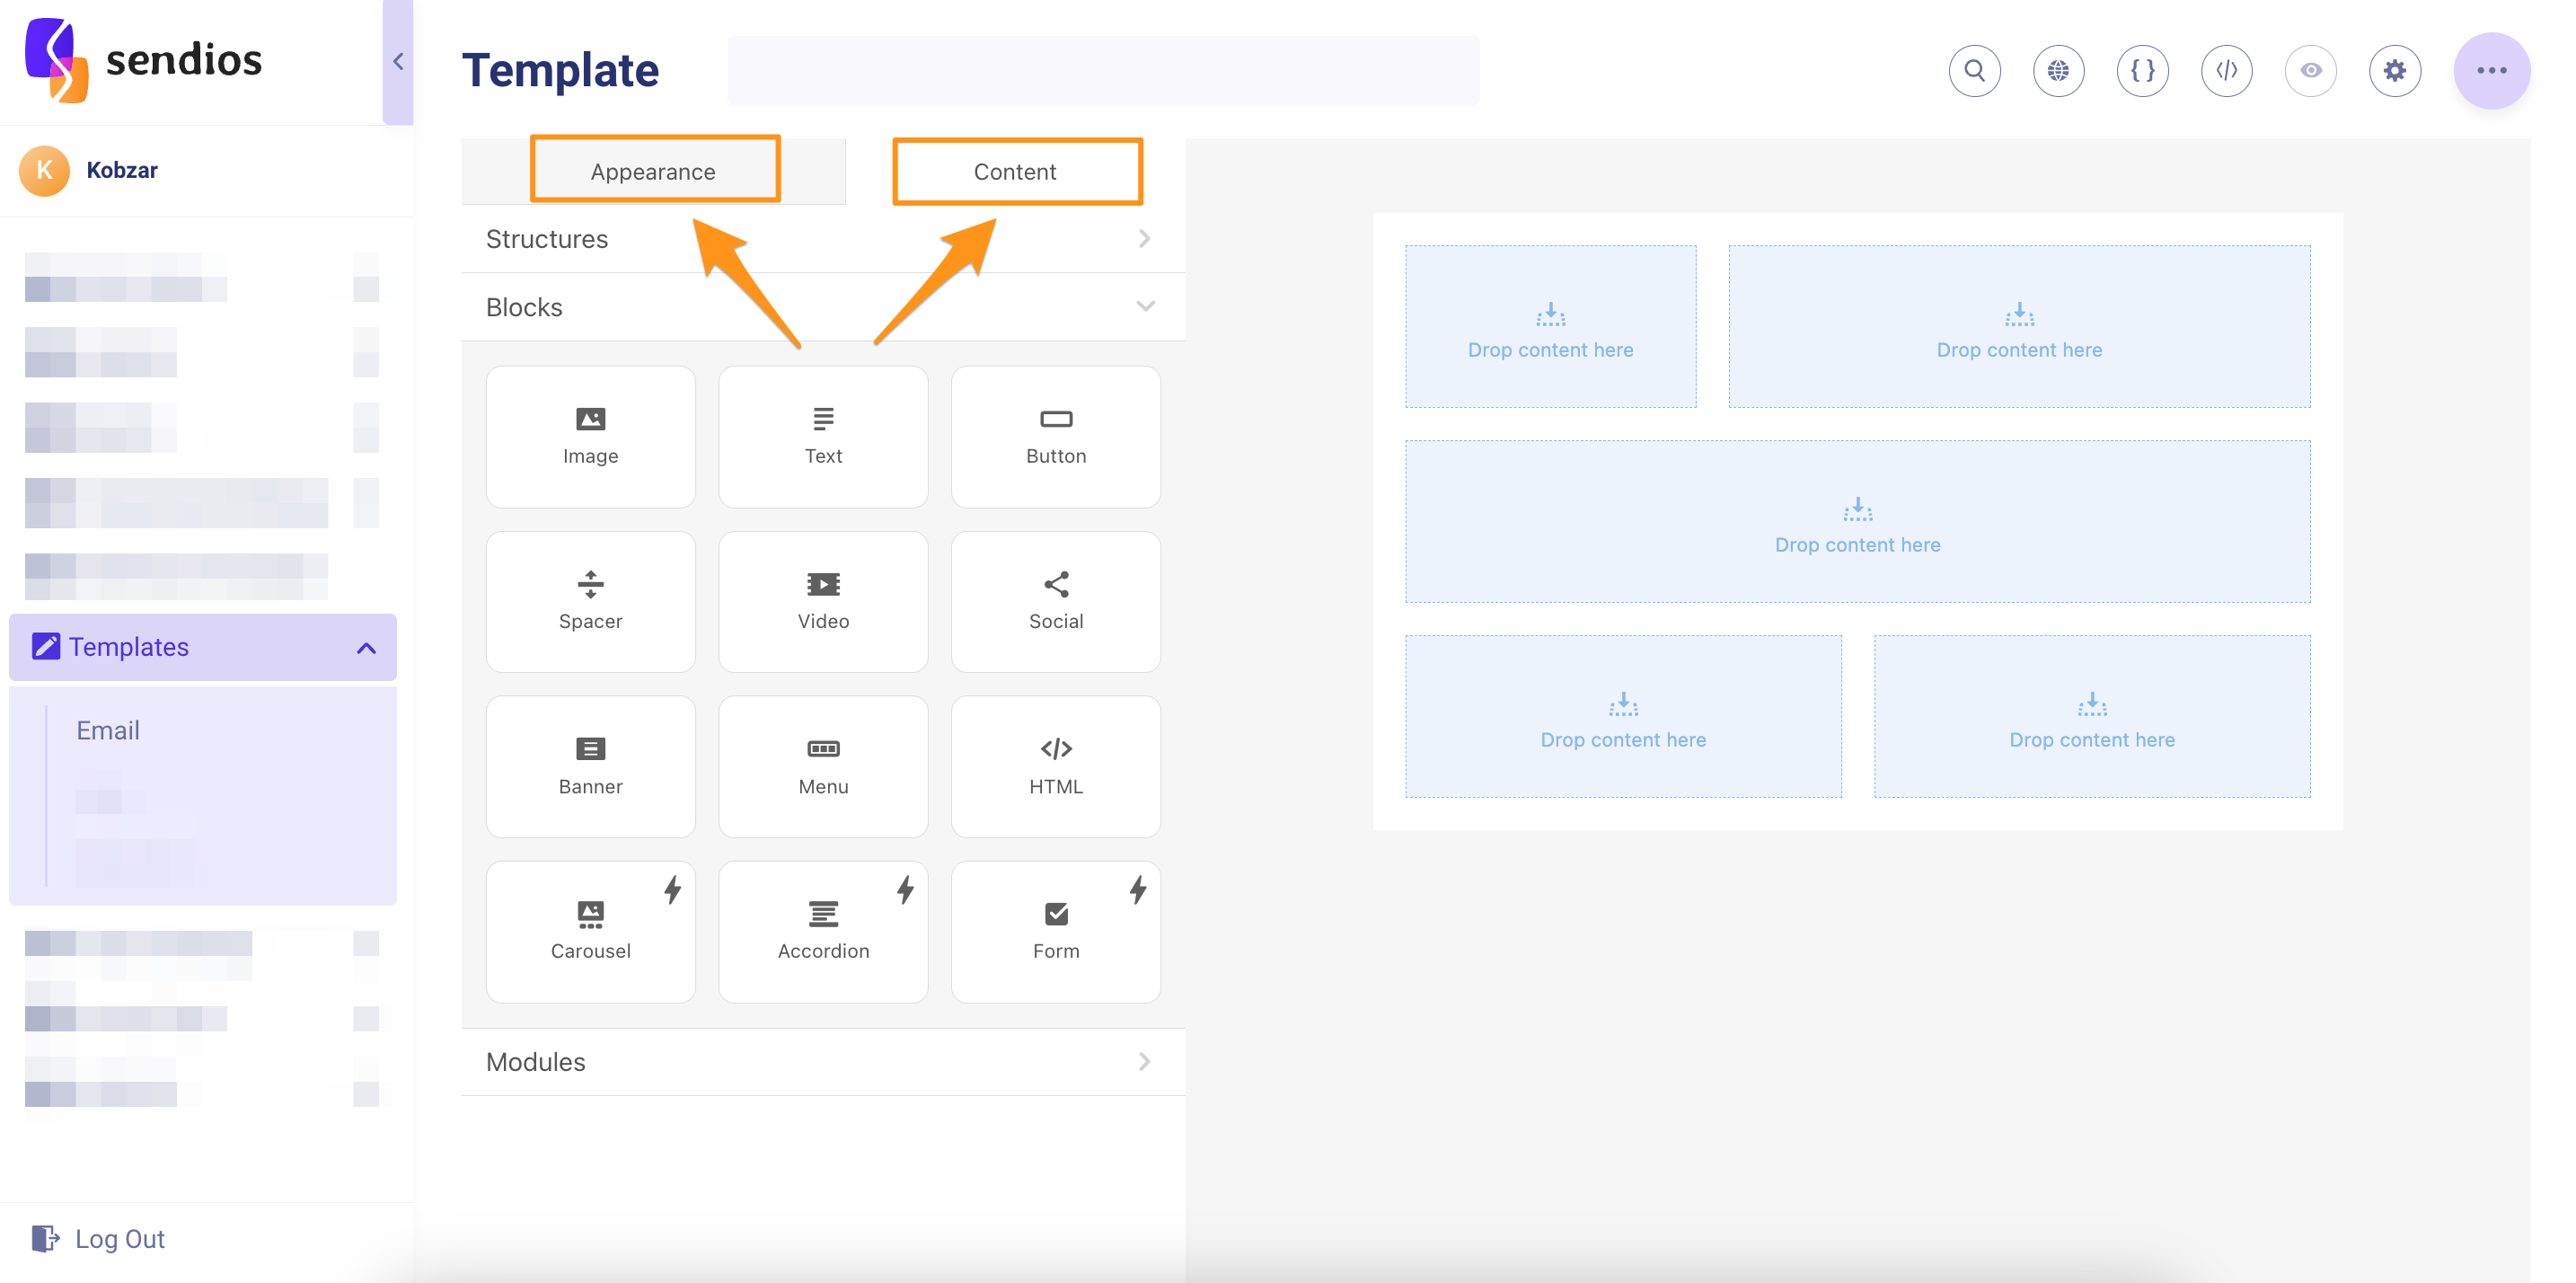Click the search magnifier icon in header
This screenshot has height=1283, width=2576.
[1974, 70]
